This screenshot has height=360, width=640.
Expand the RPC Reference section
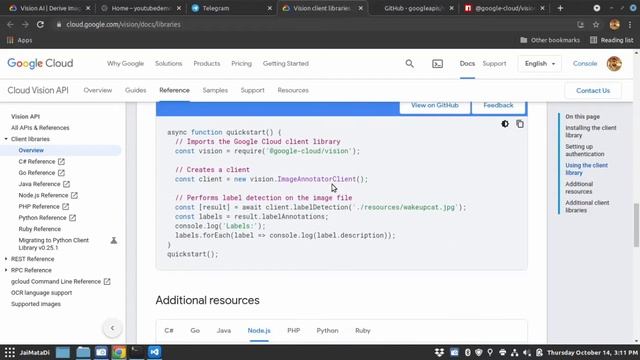6,270
